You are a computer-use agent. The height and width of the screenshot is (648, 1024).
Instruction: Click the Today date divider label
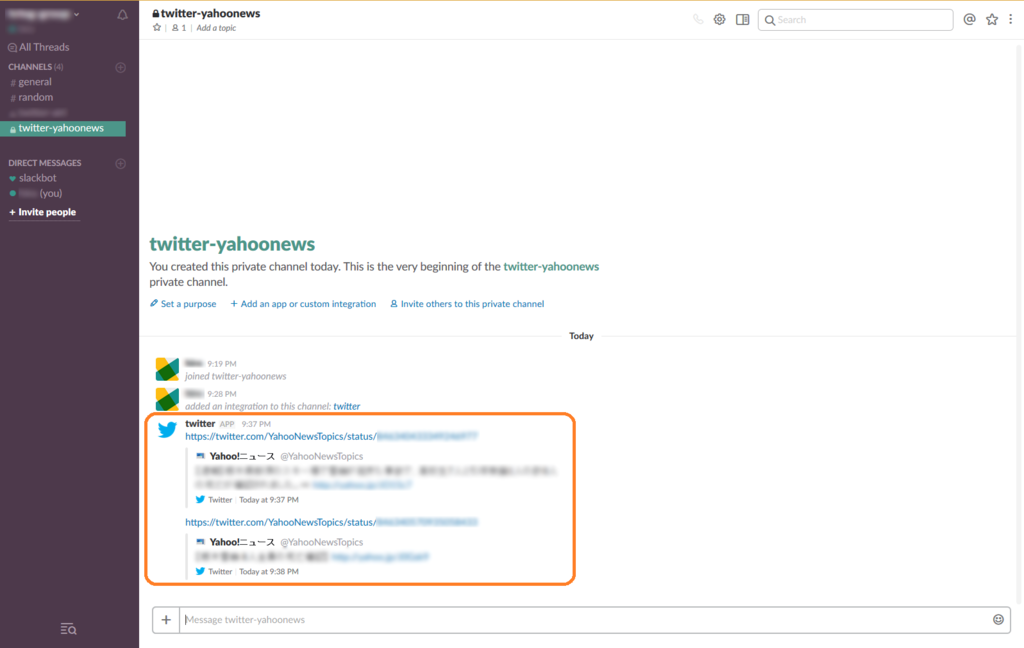(581, 336)
